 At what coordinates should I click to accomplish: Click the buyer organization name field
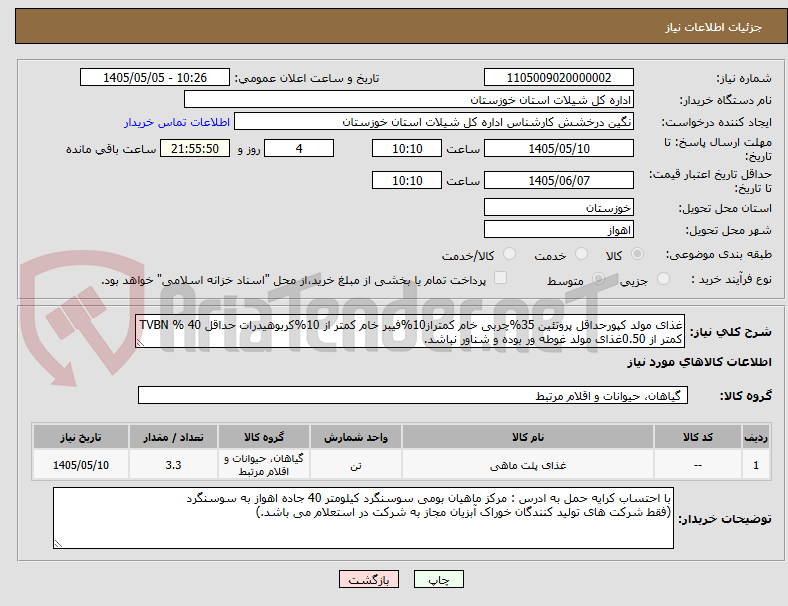409,99
